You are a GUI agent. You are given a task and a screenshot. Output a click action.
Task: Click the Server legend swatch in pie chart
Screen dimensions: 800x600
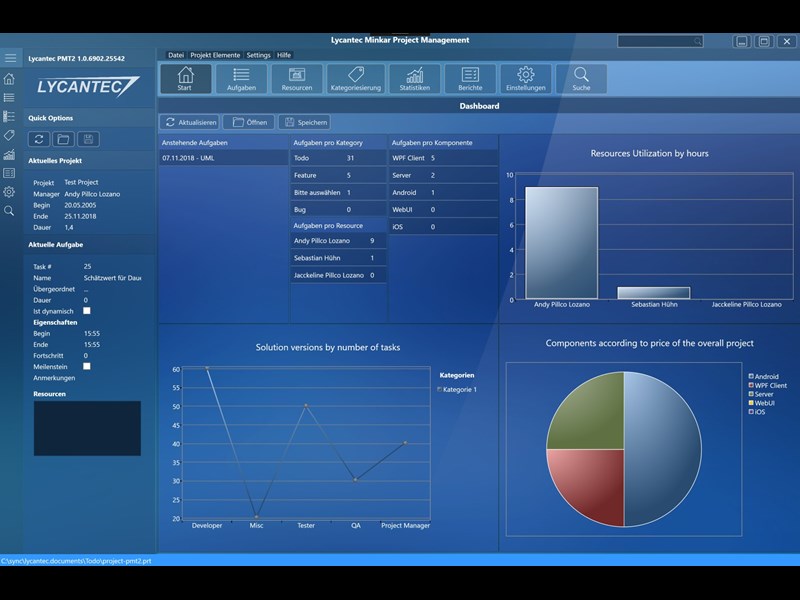click(751, 394)
